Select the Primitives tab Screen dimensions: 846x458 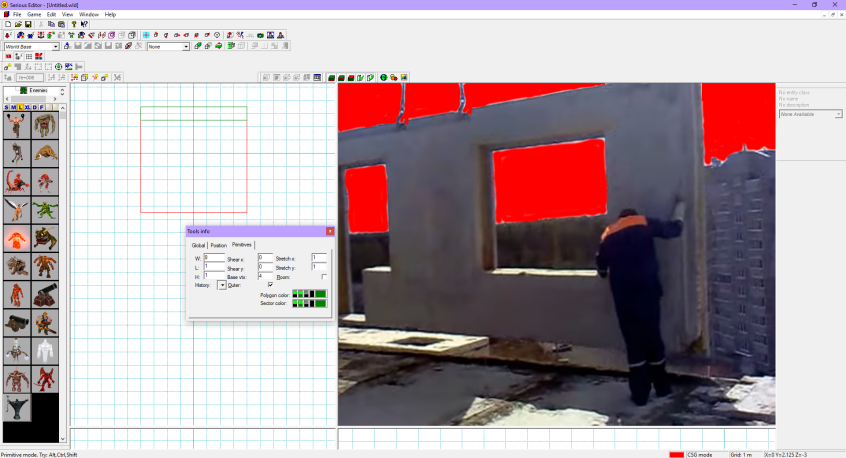[242, 245]
